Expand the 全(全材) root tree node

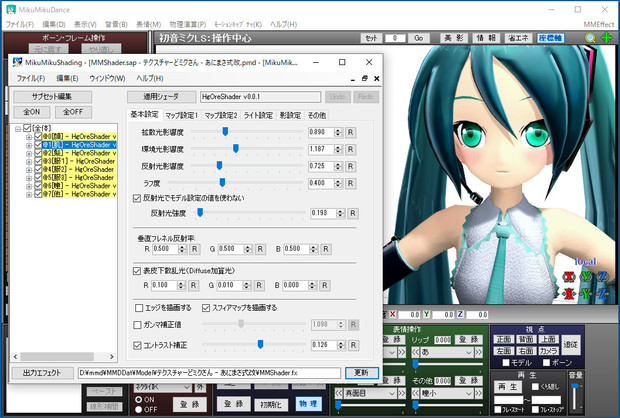tap(17, 128)
